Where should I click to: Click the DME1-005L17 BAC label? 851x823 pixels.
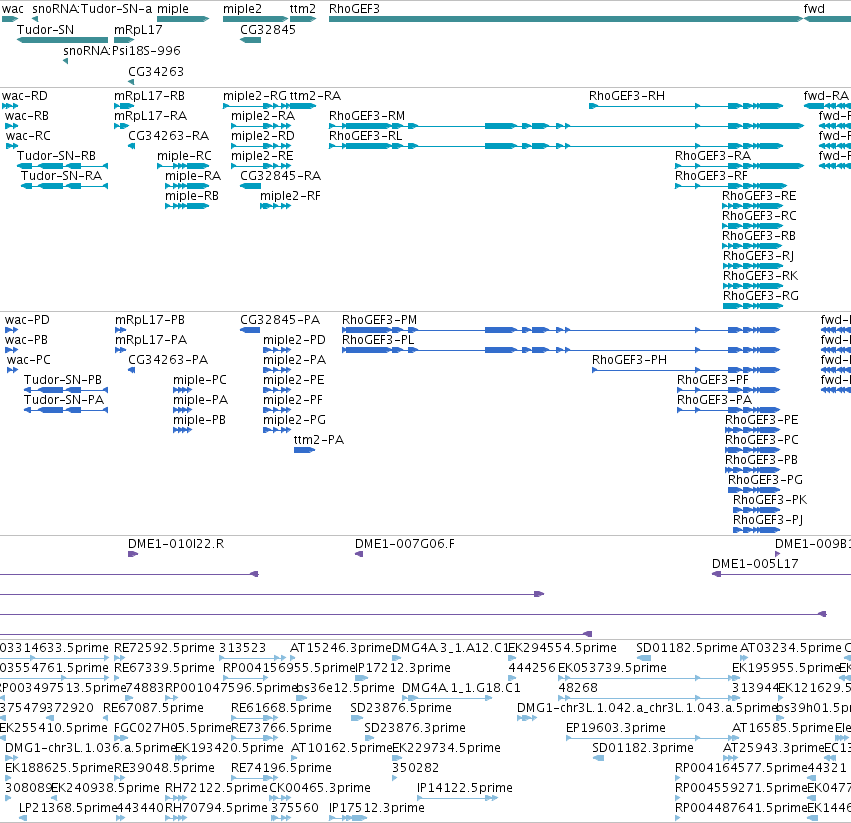pos(755,564)
